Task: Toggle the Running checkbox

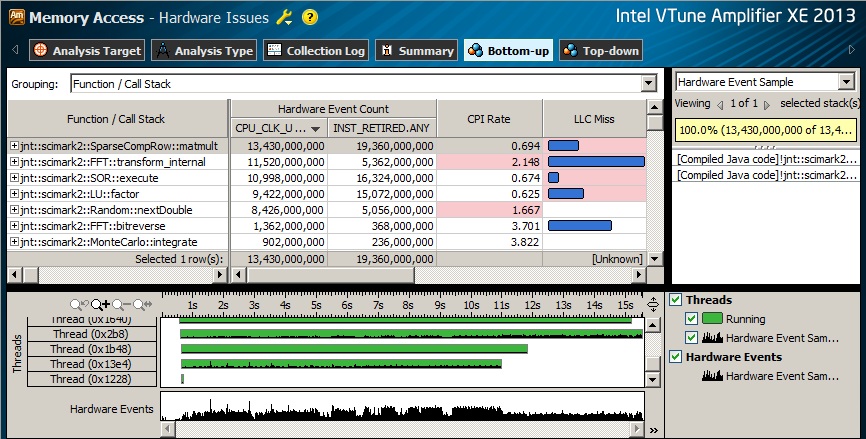Action: pos(691,319)
